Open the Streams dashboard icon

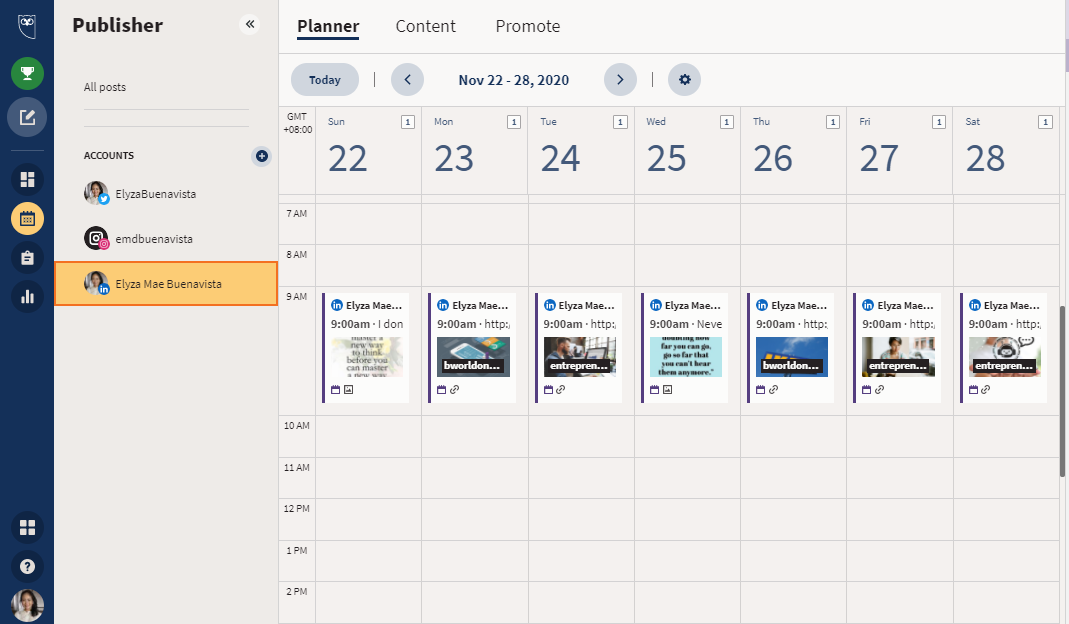click(27, 180)
